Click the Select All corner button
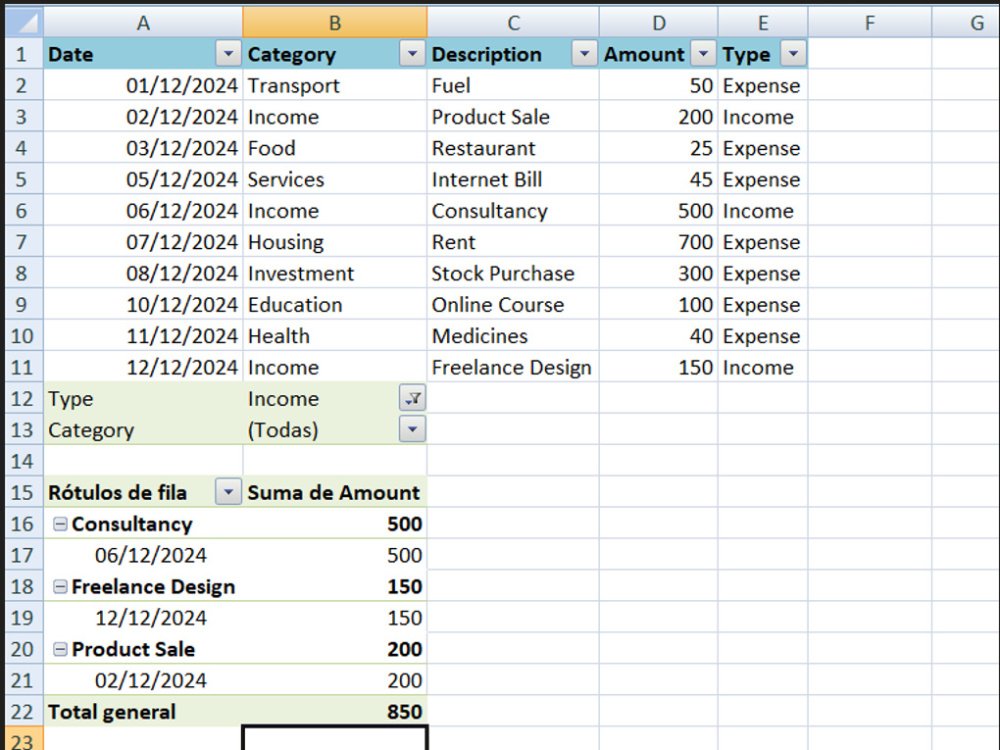Image resolution: width=1000 pixels, height=750 pixels. tap(24, 22)
